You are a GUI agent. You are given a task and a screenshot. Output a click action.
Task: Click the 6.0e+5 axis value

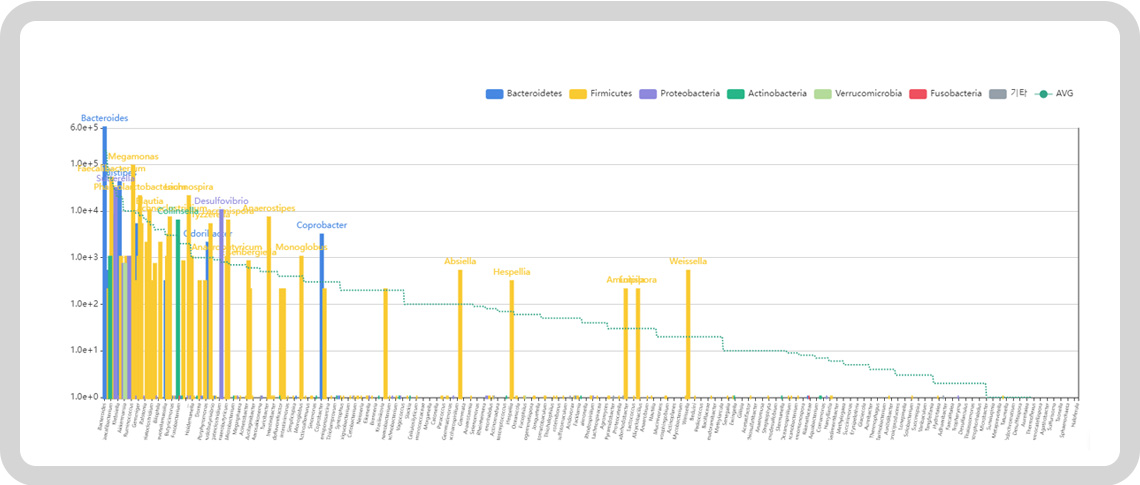[x=84, y=128]
